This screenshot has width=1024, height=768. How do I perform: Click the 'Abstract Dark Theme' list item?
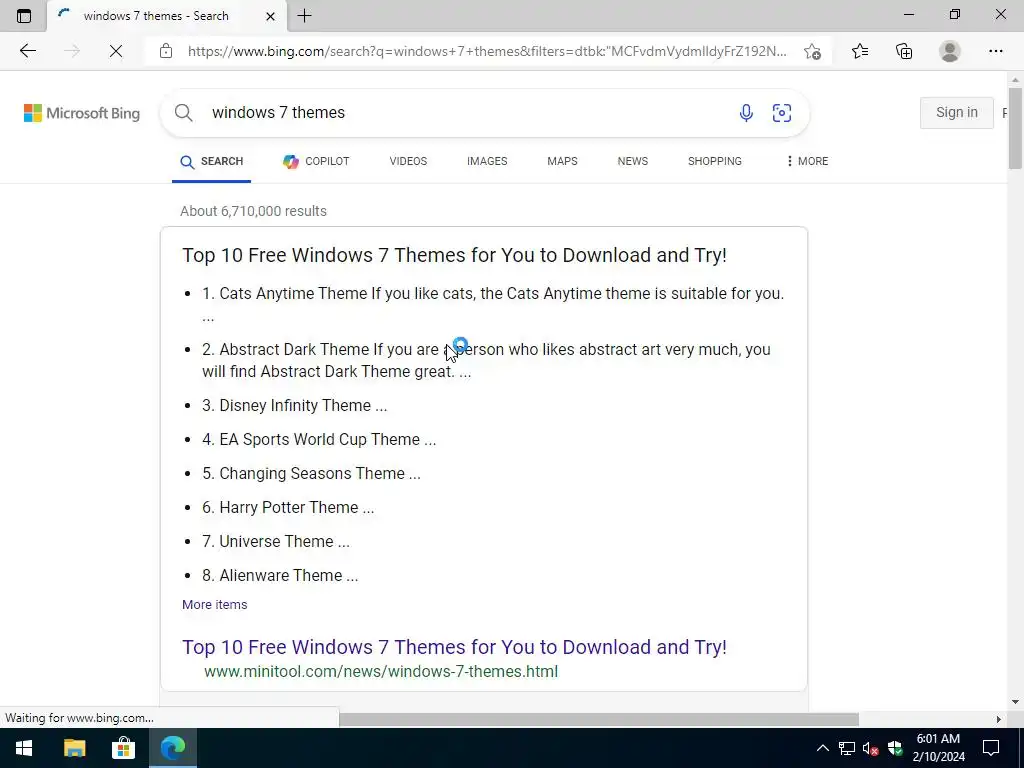[487, 360]
